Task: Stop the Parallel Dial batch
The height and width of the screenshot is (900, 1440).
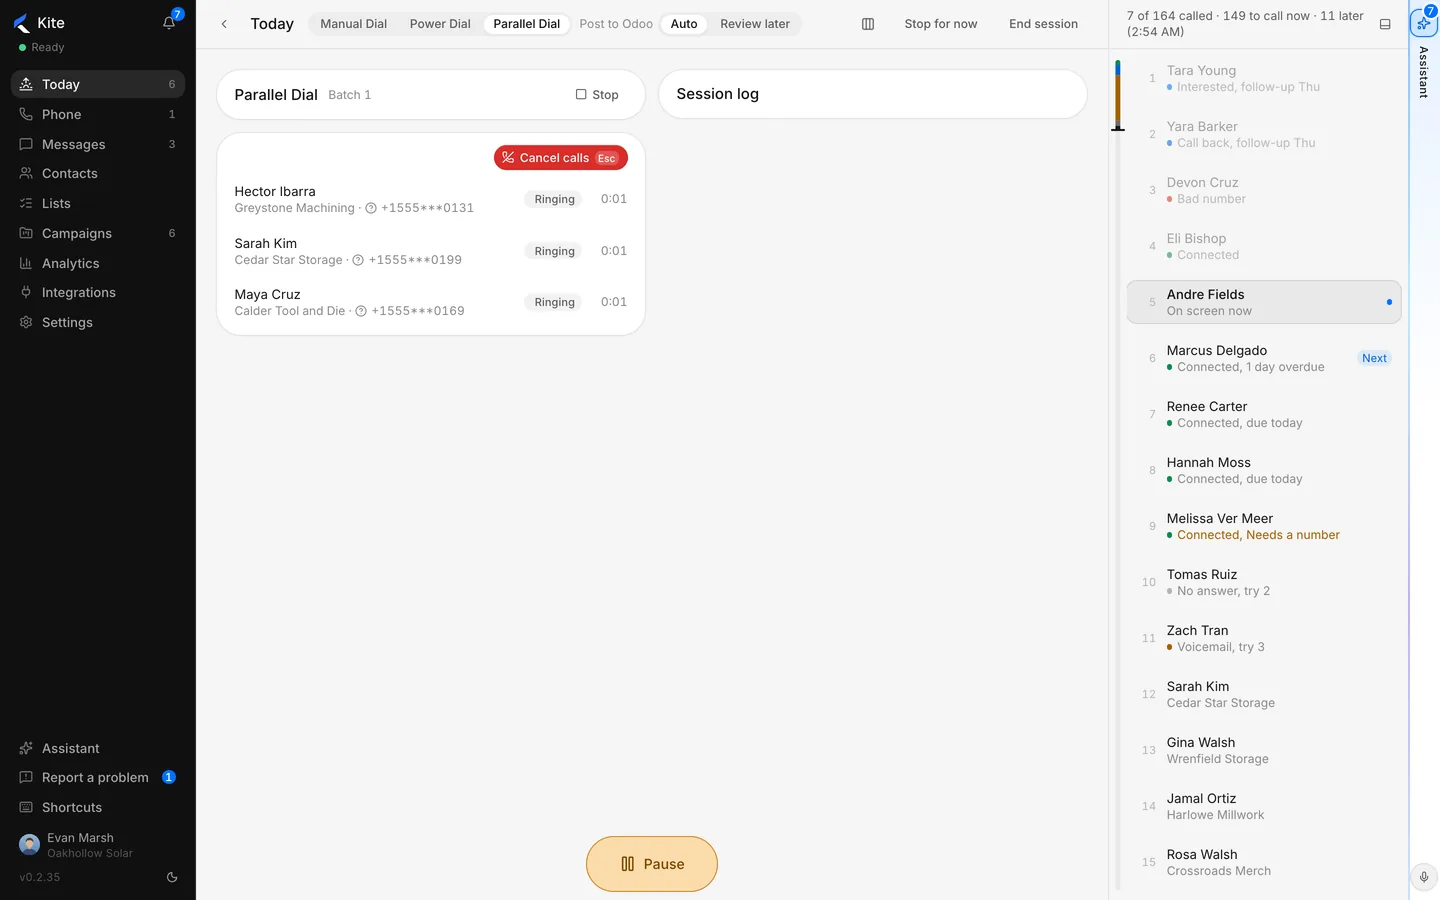Action: click(597, 94)
